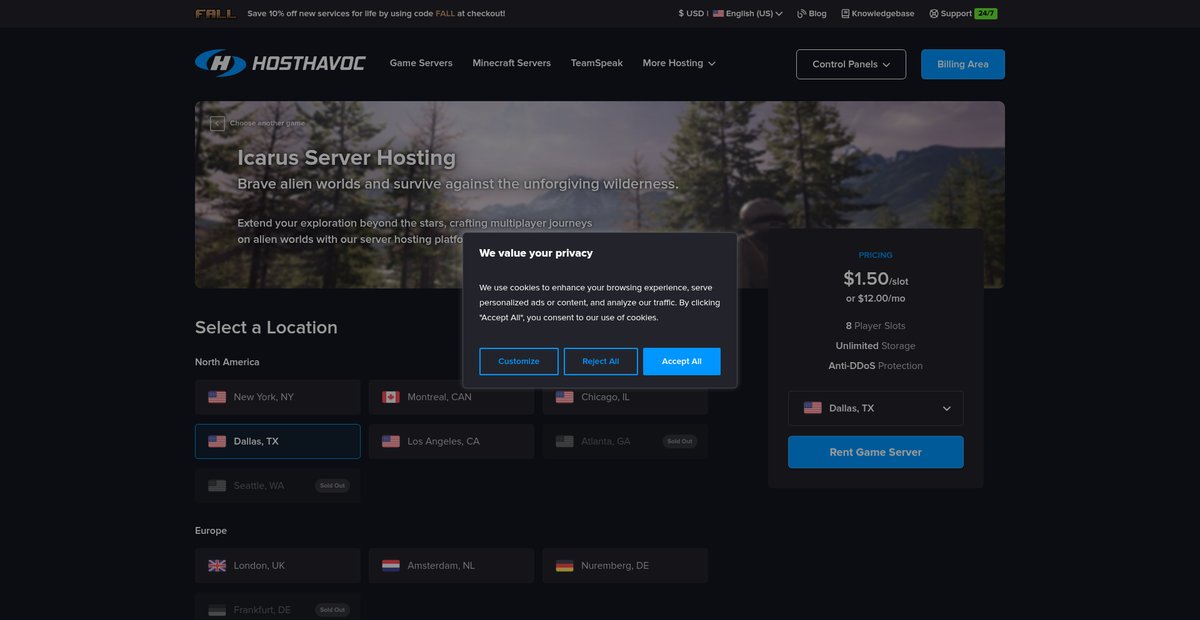Image resolution: width=1200 pixels, height=620 pixels.
Task: Open the Dallas, TX location dropdown in pricing
Action: 876,408
